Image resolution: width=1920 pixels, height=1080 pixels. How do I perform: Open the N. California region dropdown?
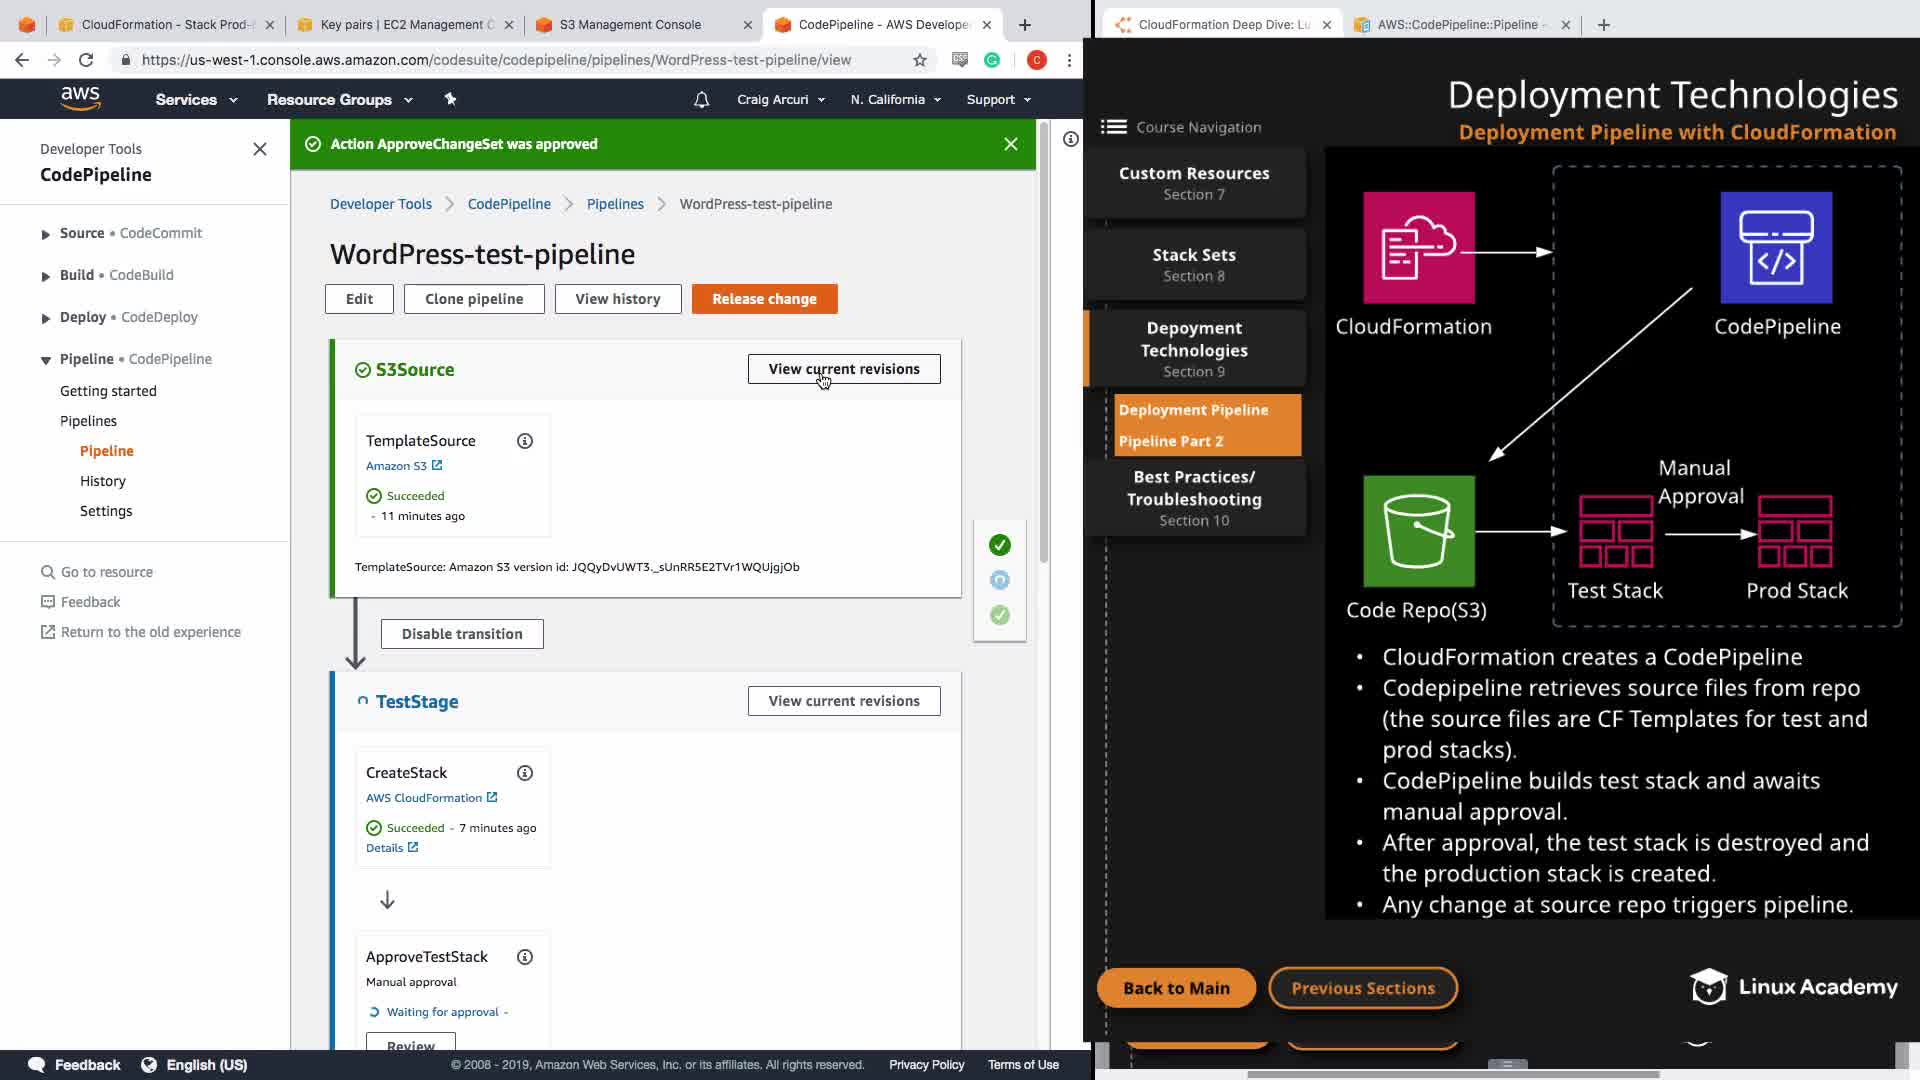[895, 99]
